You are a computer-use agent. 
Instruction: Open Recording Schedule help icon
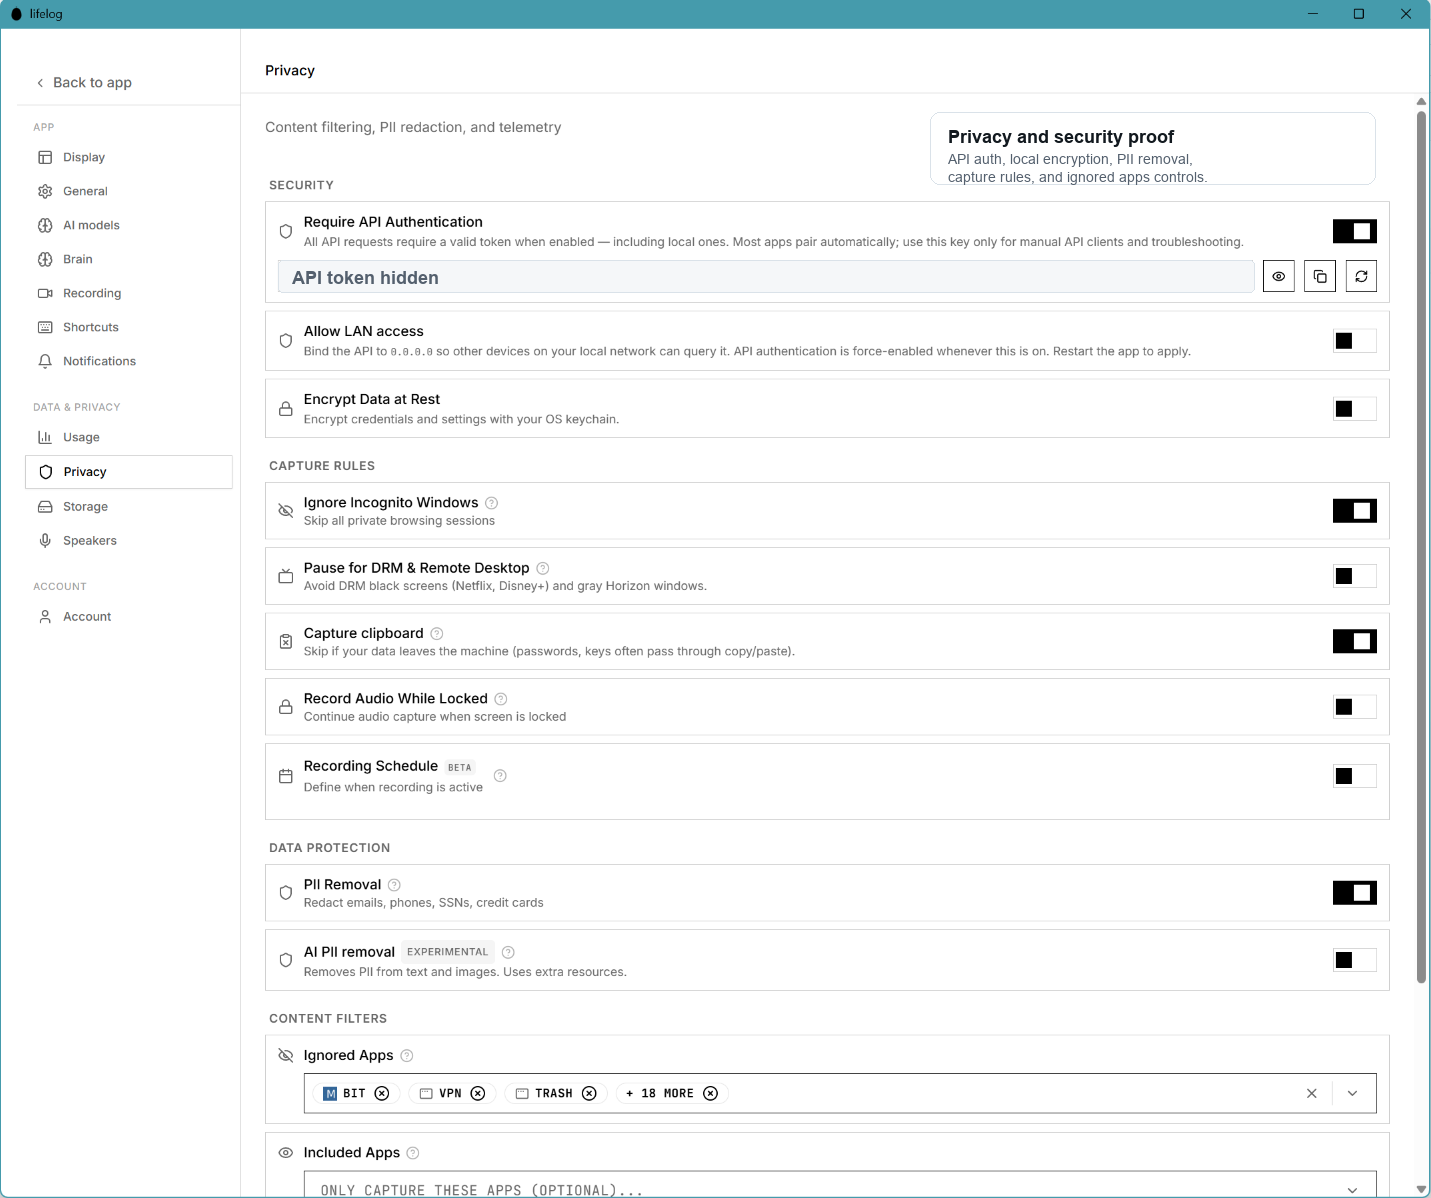500,776
